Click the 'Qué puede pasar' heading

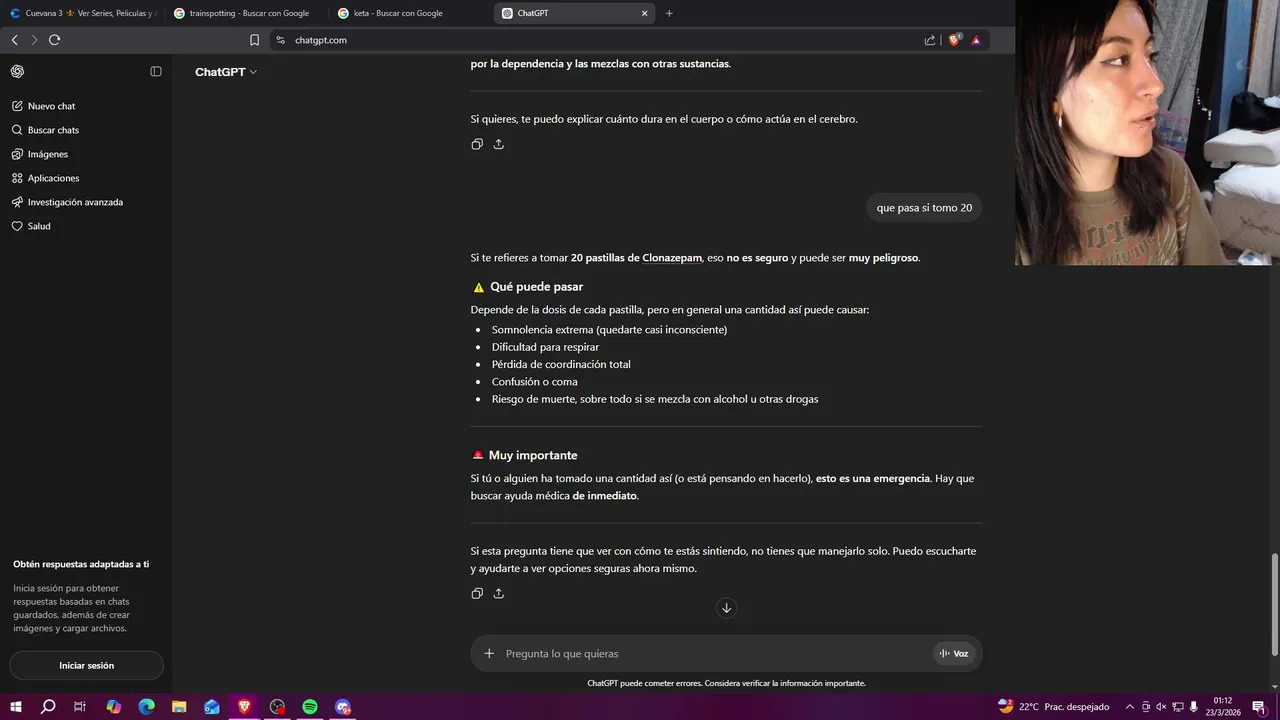pyautogui.click(x=536, y=287)
